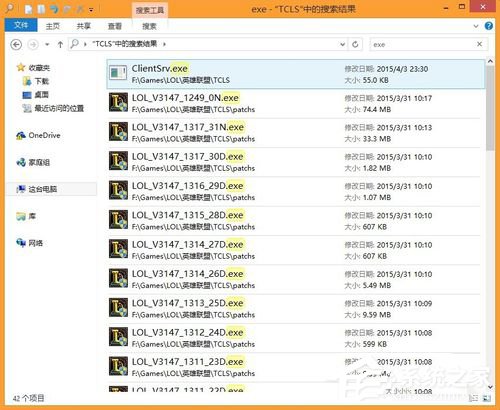
Task: Expand the address bar history dropdown
Action: [x=342, y=44]
